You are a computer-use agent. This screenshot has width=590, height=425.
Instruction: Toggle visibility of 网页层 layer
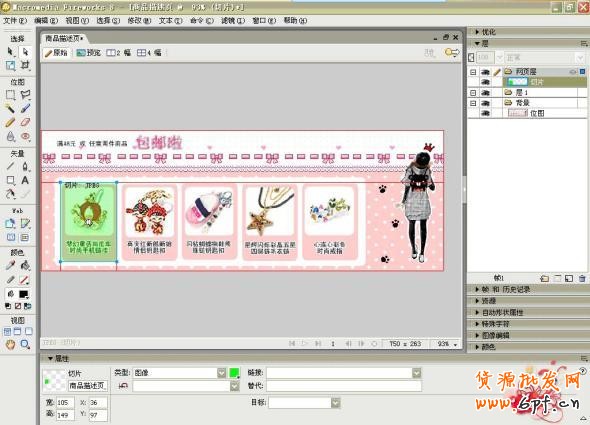click(485, 72)
